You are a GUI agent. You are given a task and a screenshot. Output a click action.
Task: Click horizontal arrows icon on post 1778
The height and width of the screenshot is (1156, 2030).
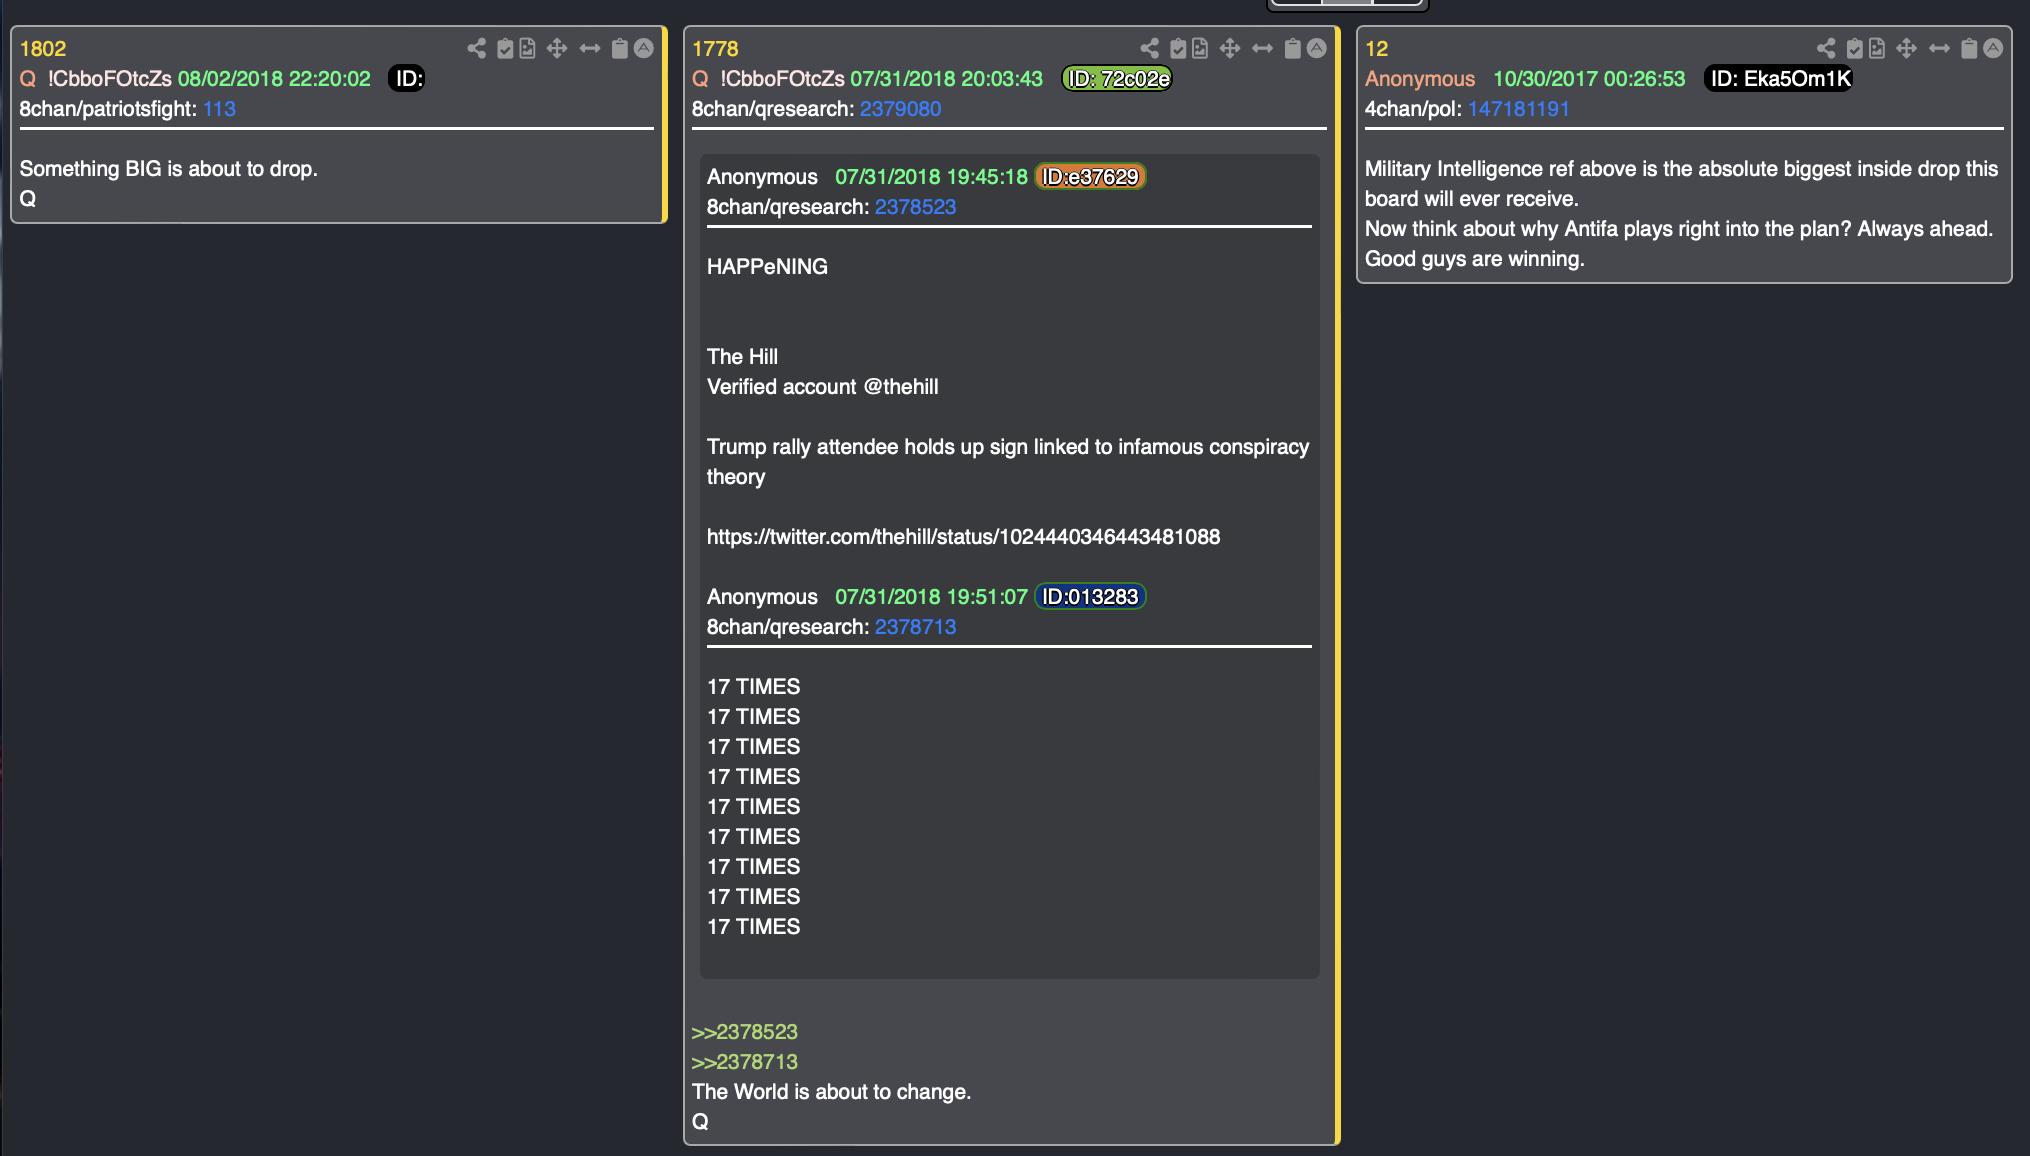(1263, 48)
